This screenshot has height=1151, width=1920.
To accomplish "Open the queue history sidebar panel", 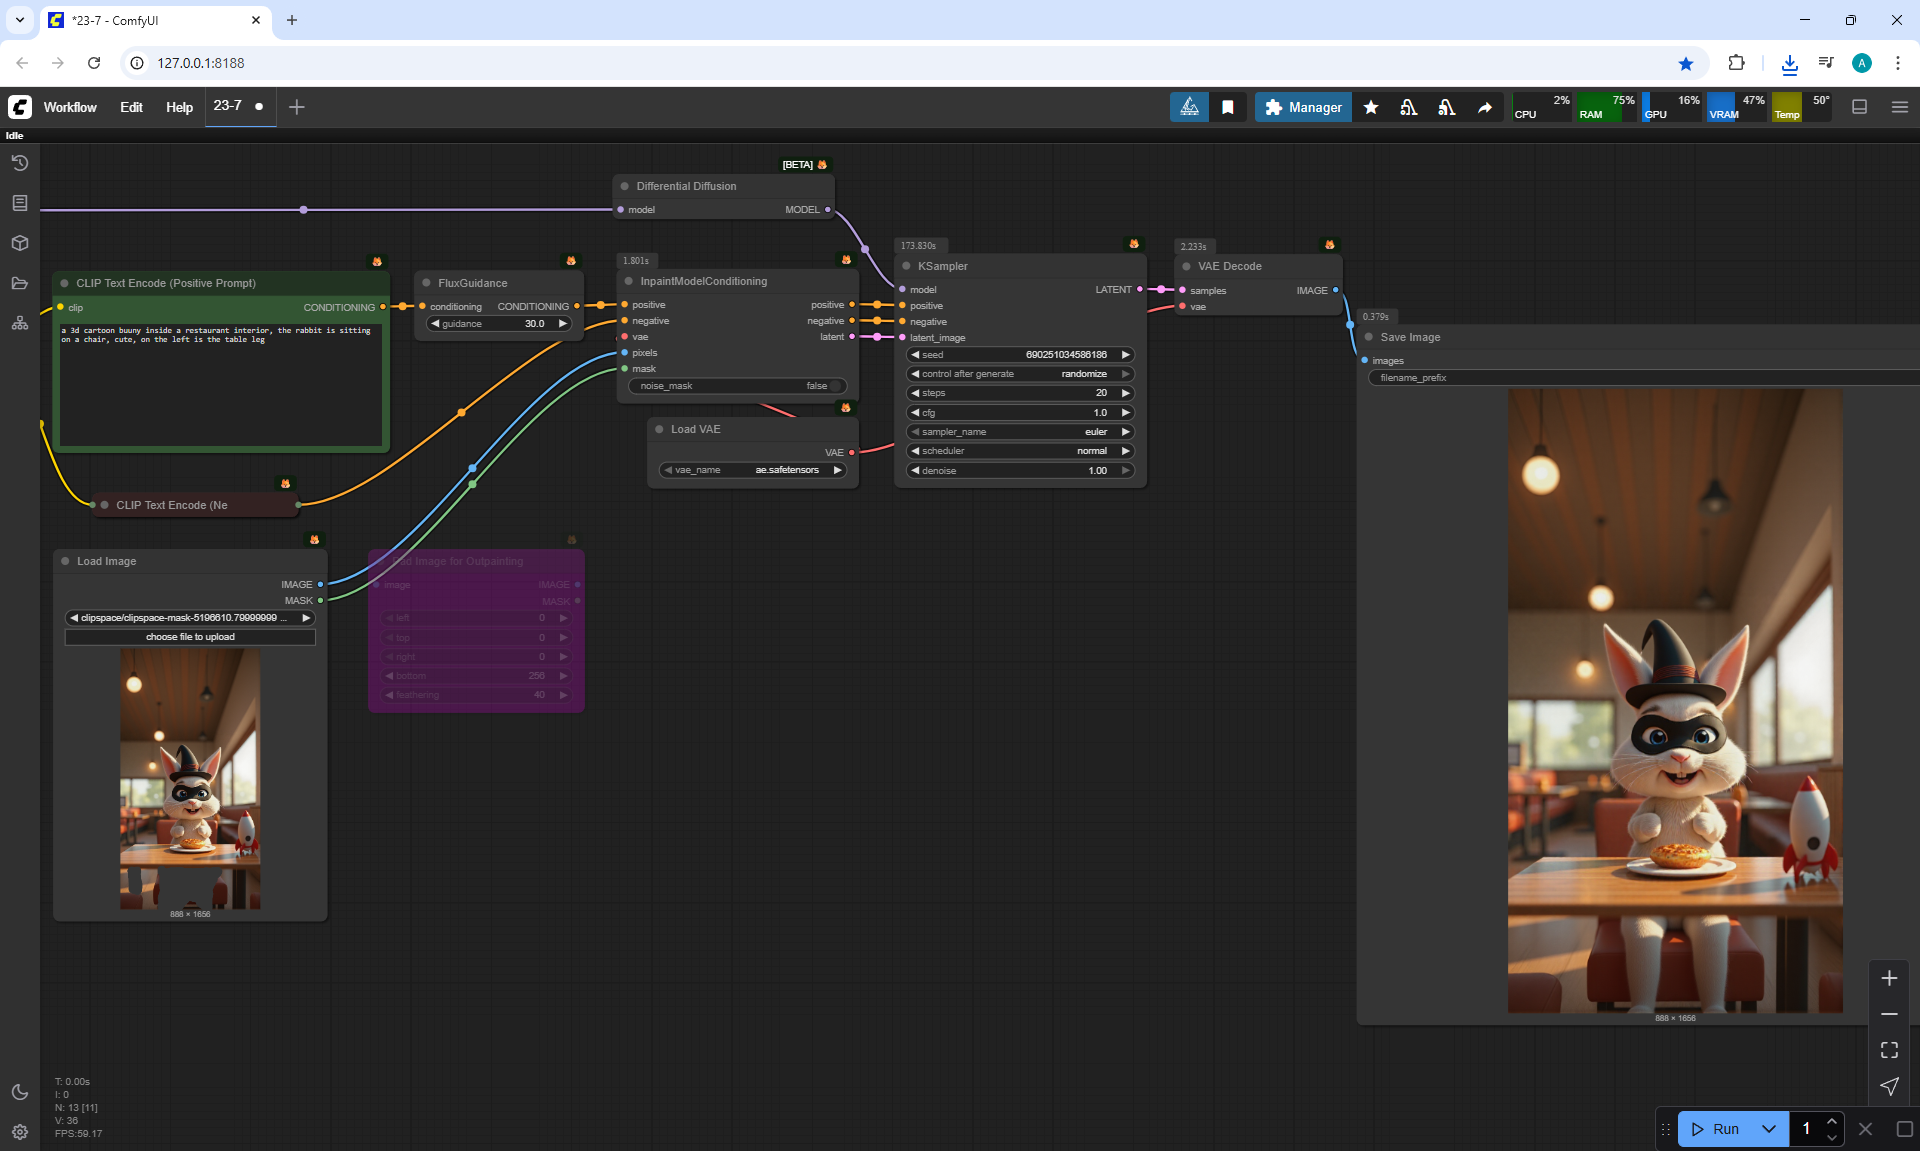I will [19, 163].
